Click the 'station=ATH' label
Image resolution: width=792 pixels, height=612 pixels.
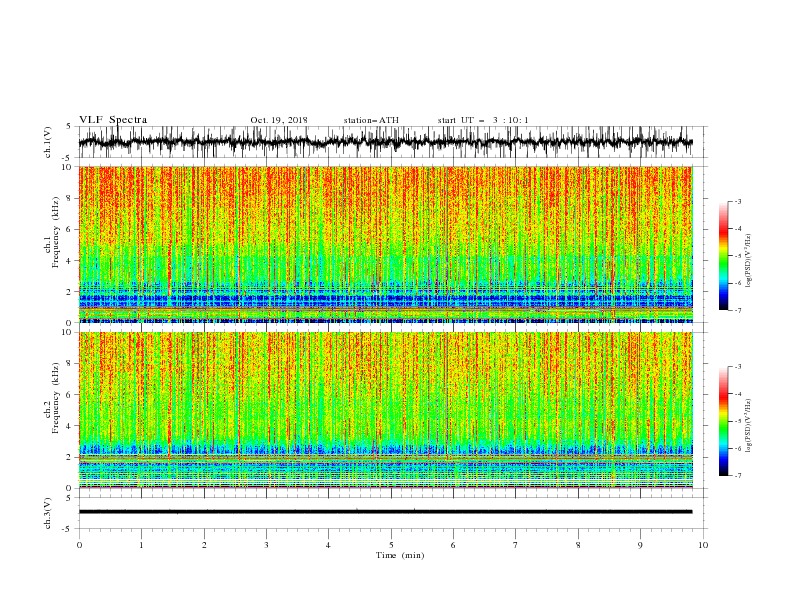pos(371,120)
